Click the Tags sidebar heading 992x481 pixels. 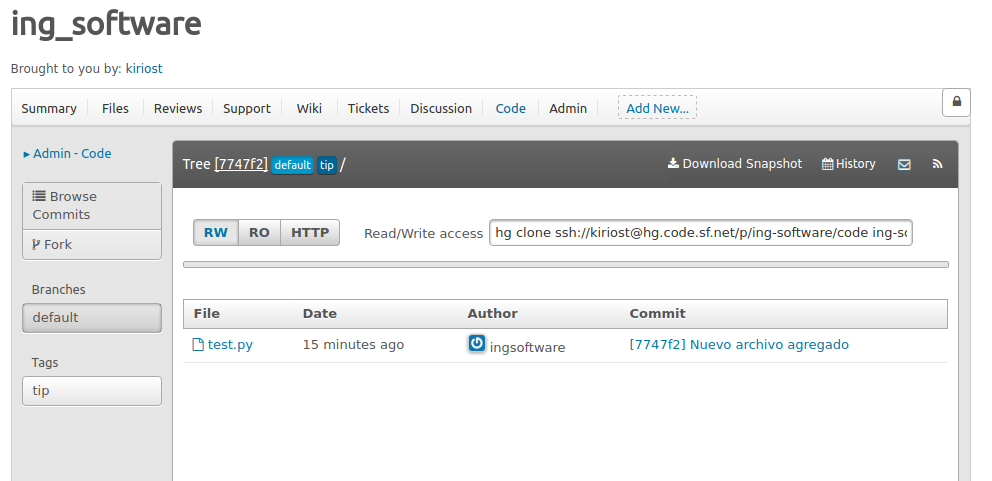coord(45,363)
